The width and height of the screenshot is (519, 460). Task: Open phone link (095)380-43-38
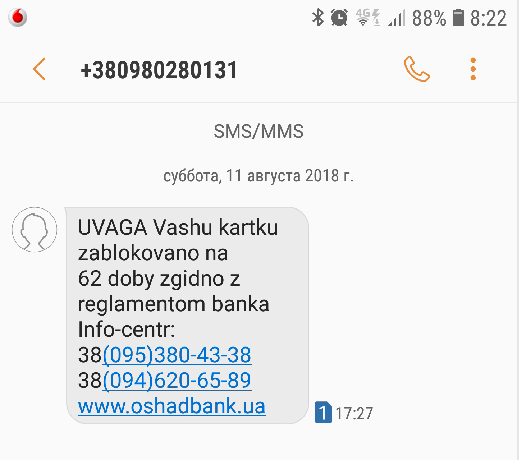[177, 354]
